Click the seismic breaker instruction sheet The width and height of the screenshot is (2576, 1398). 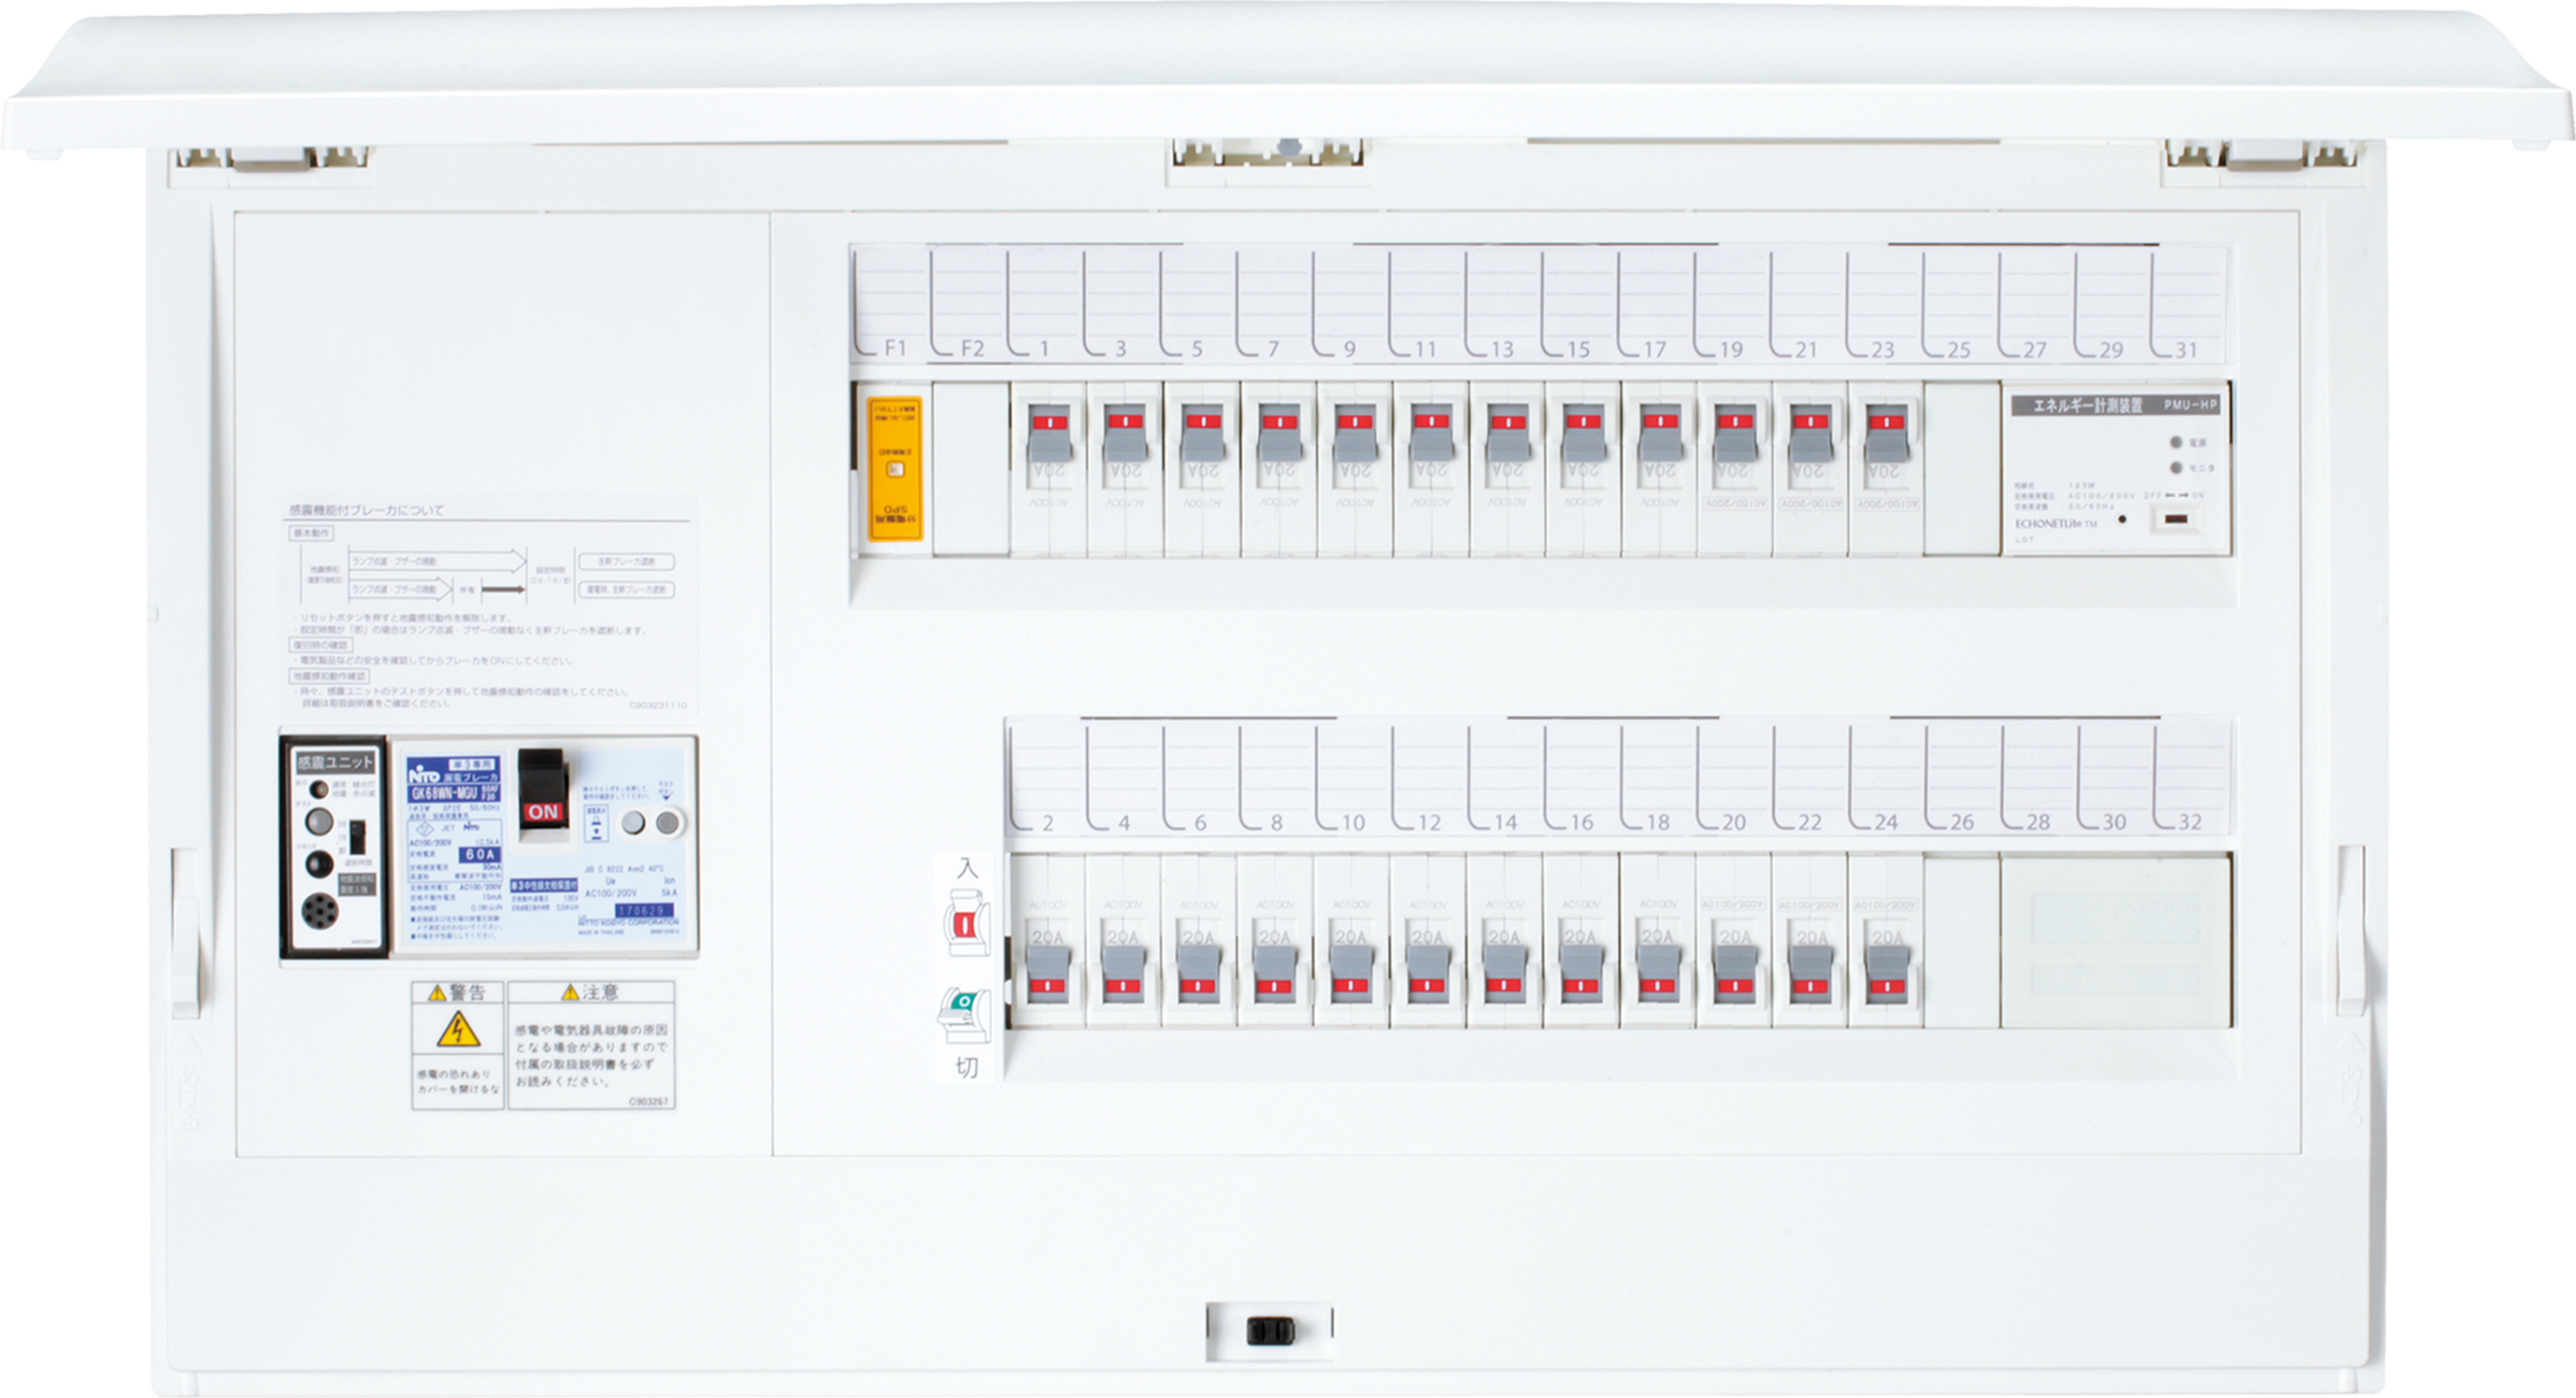488,606
